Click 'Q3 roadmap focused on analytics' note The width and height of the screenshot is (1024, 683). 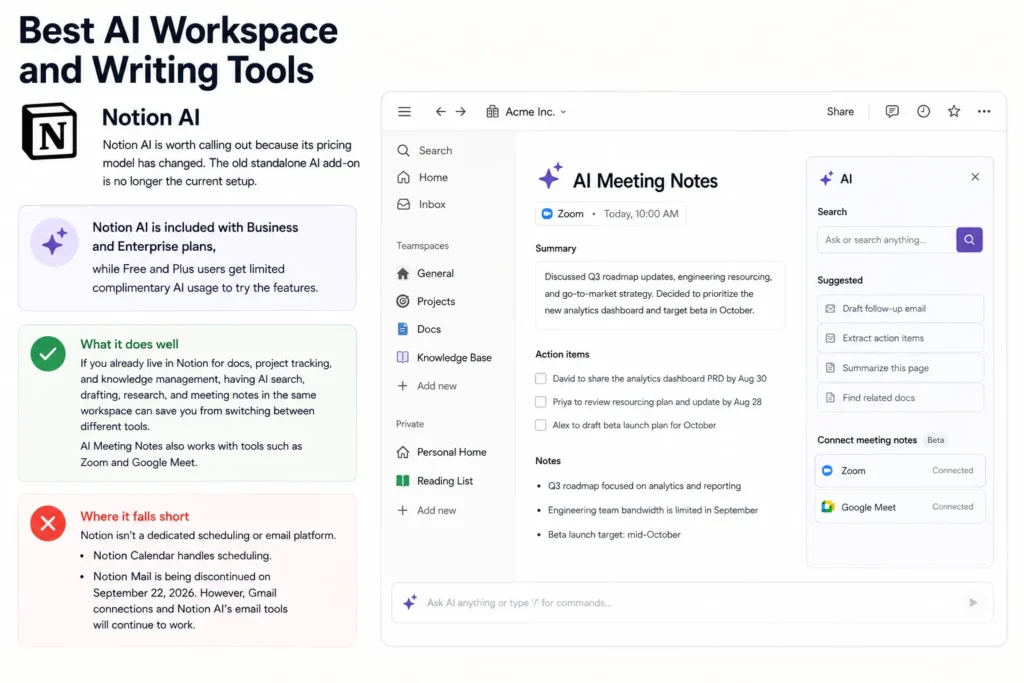pyautogui.click(x=644, y=486)
